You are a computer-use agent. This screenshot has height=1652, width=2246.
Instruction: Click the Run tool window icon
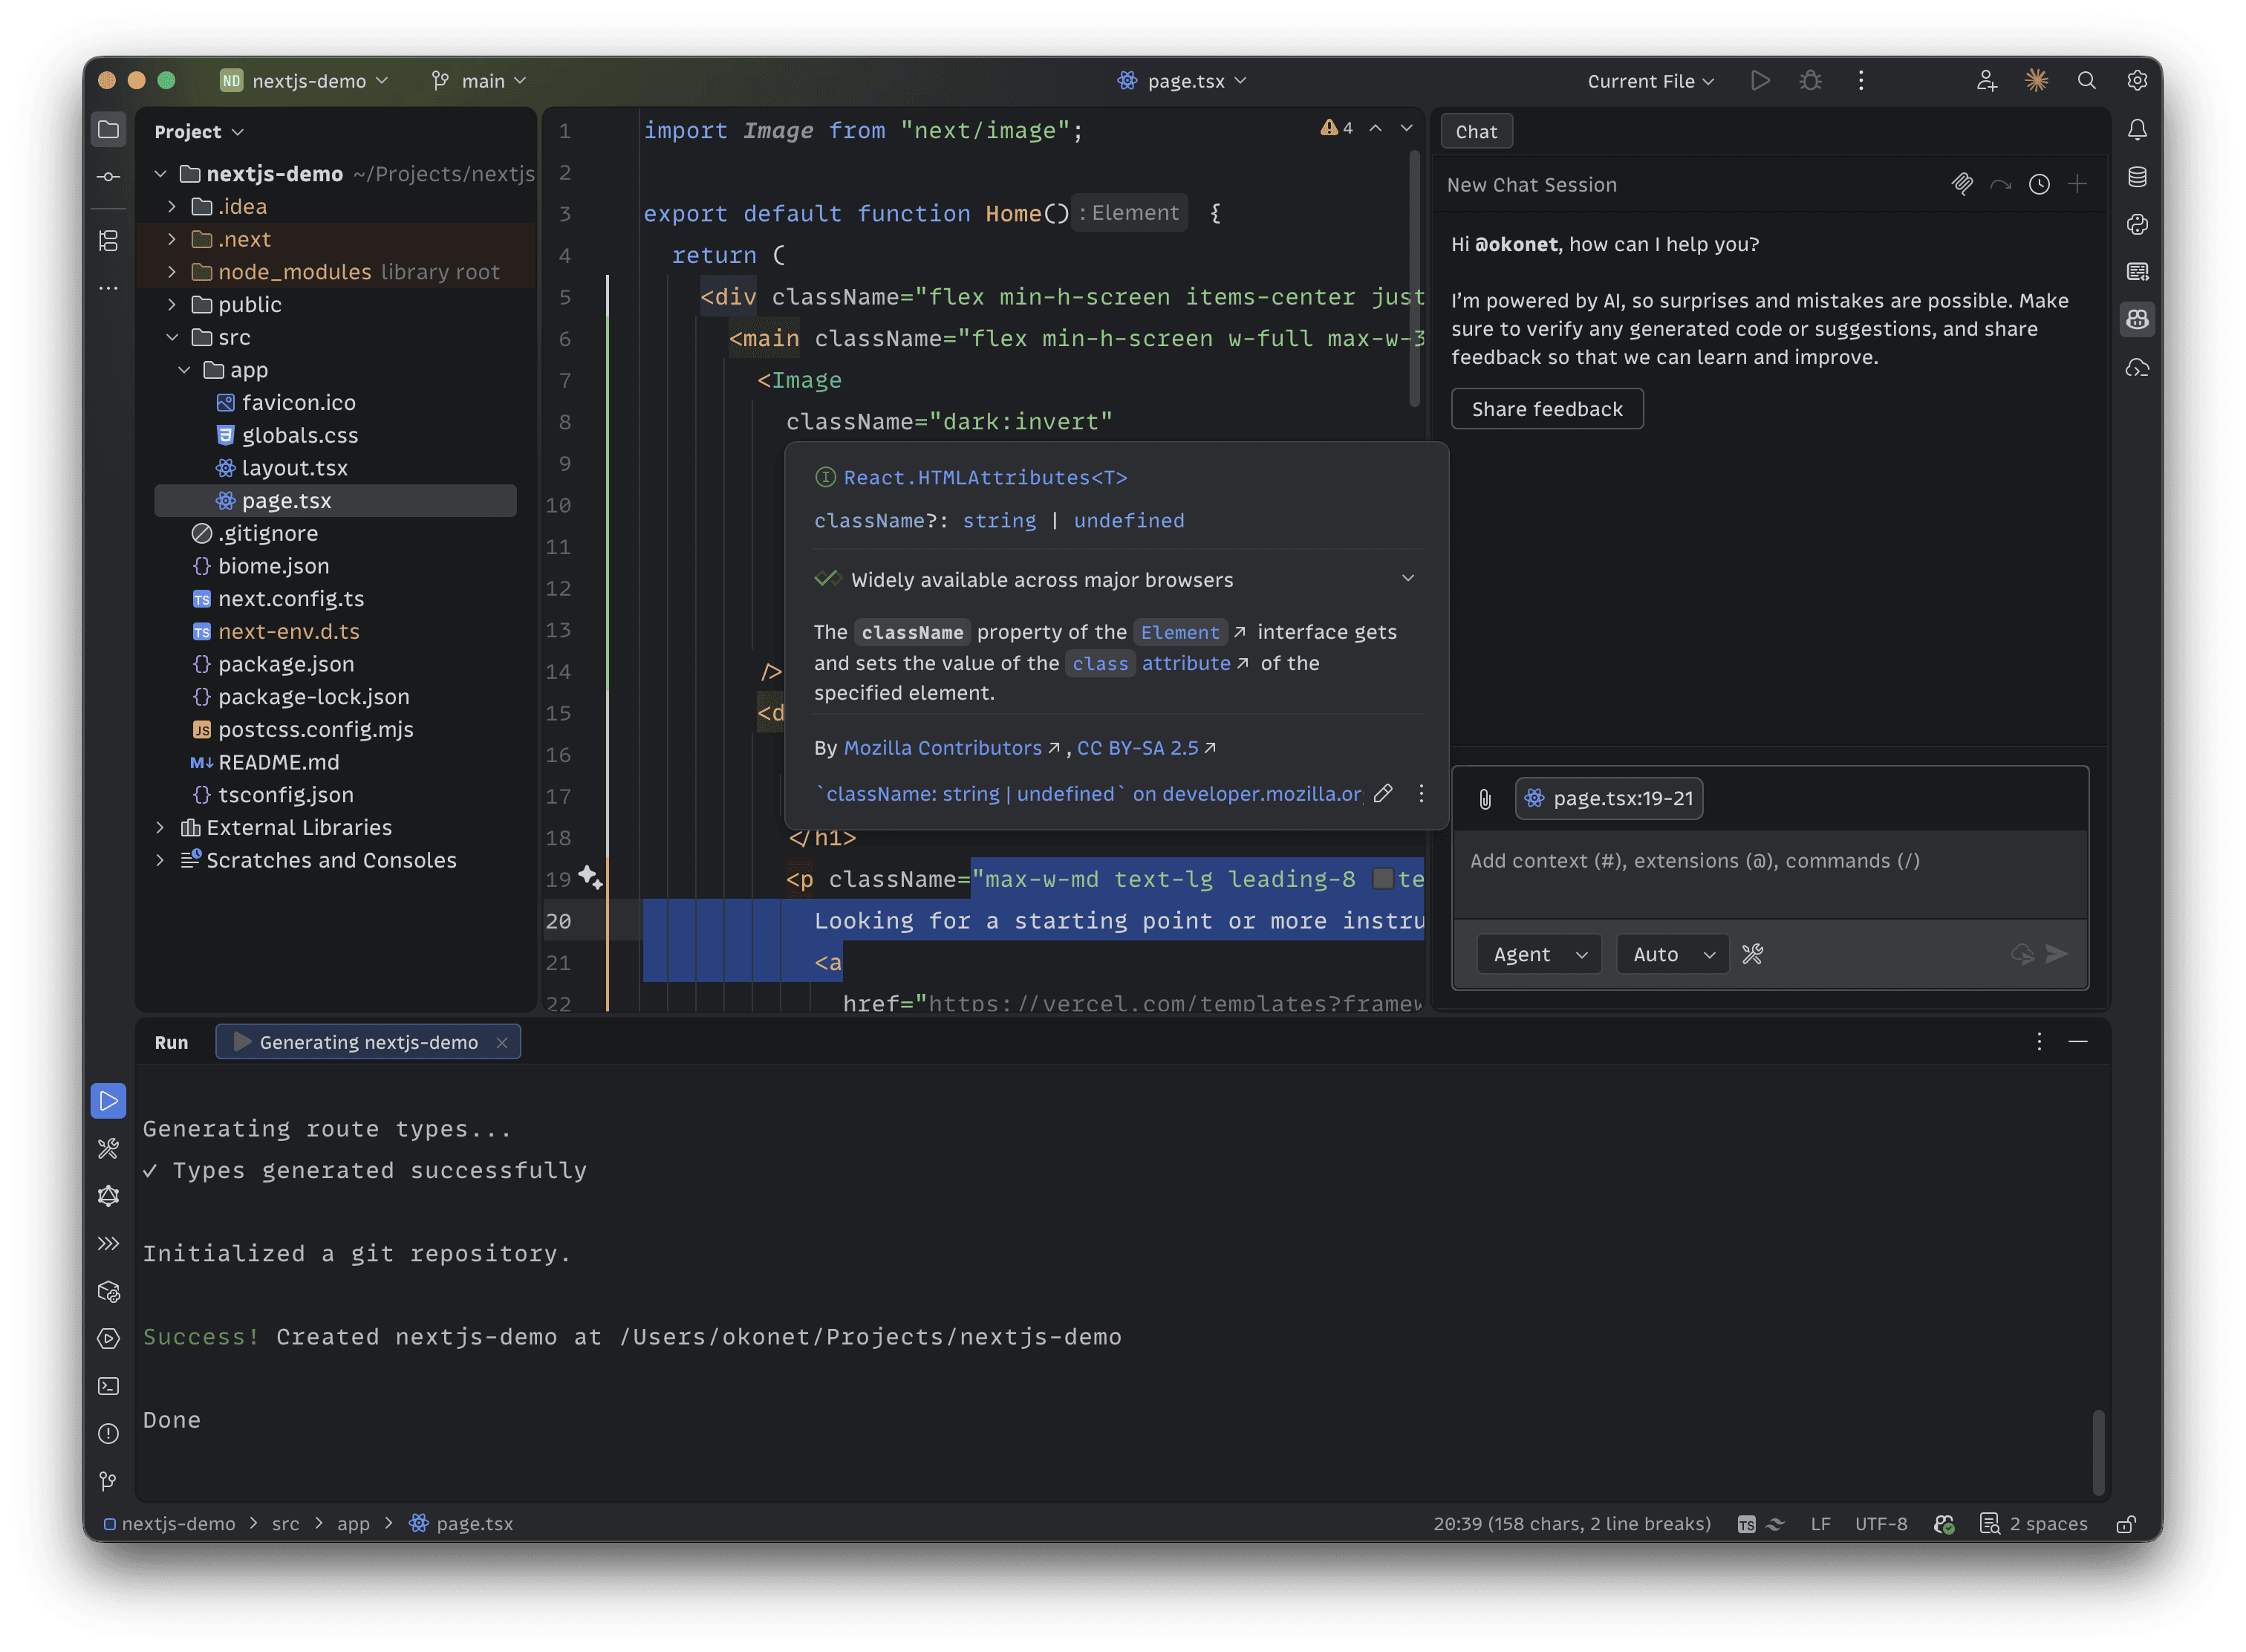[x=108, y=1101]
